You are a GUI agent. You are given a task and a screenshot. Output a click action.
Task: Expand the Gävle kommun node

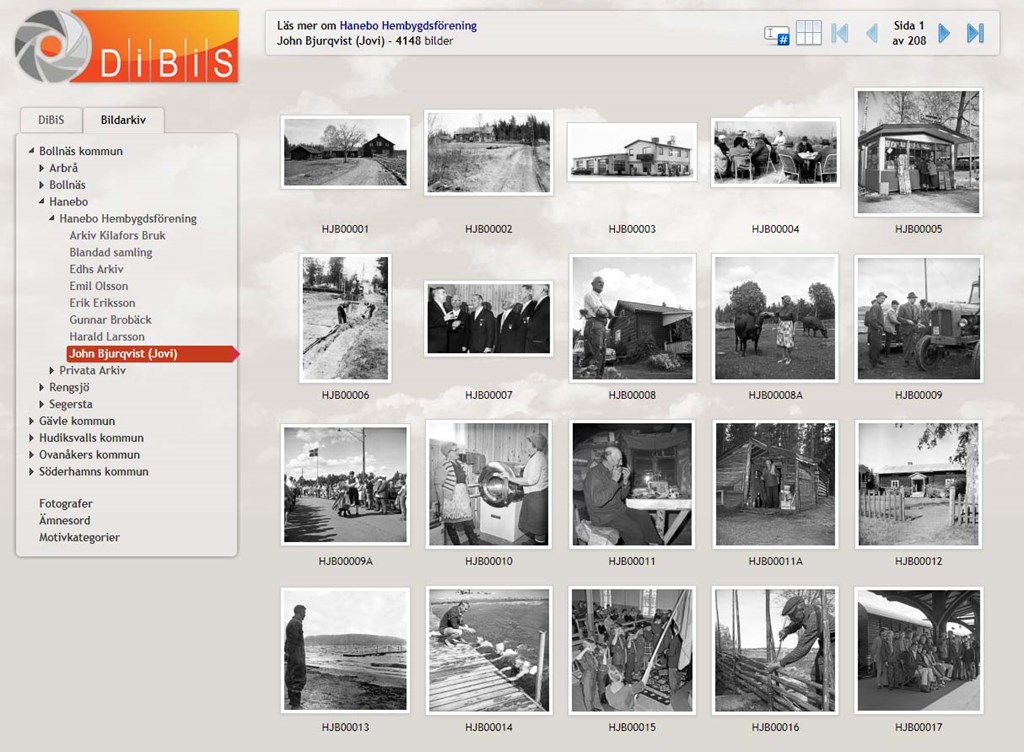[x=31, y=421]
